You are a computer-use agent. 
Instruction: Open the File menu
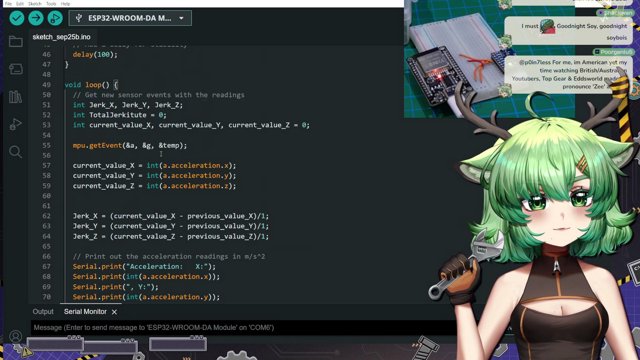click(x=8, y=4)
